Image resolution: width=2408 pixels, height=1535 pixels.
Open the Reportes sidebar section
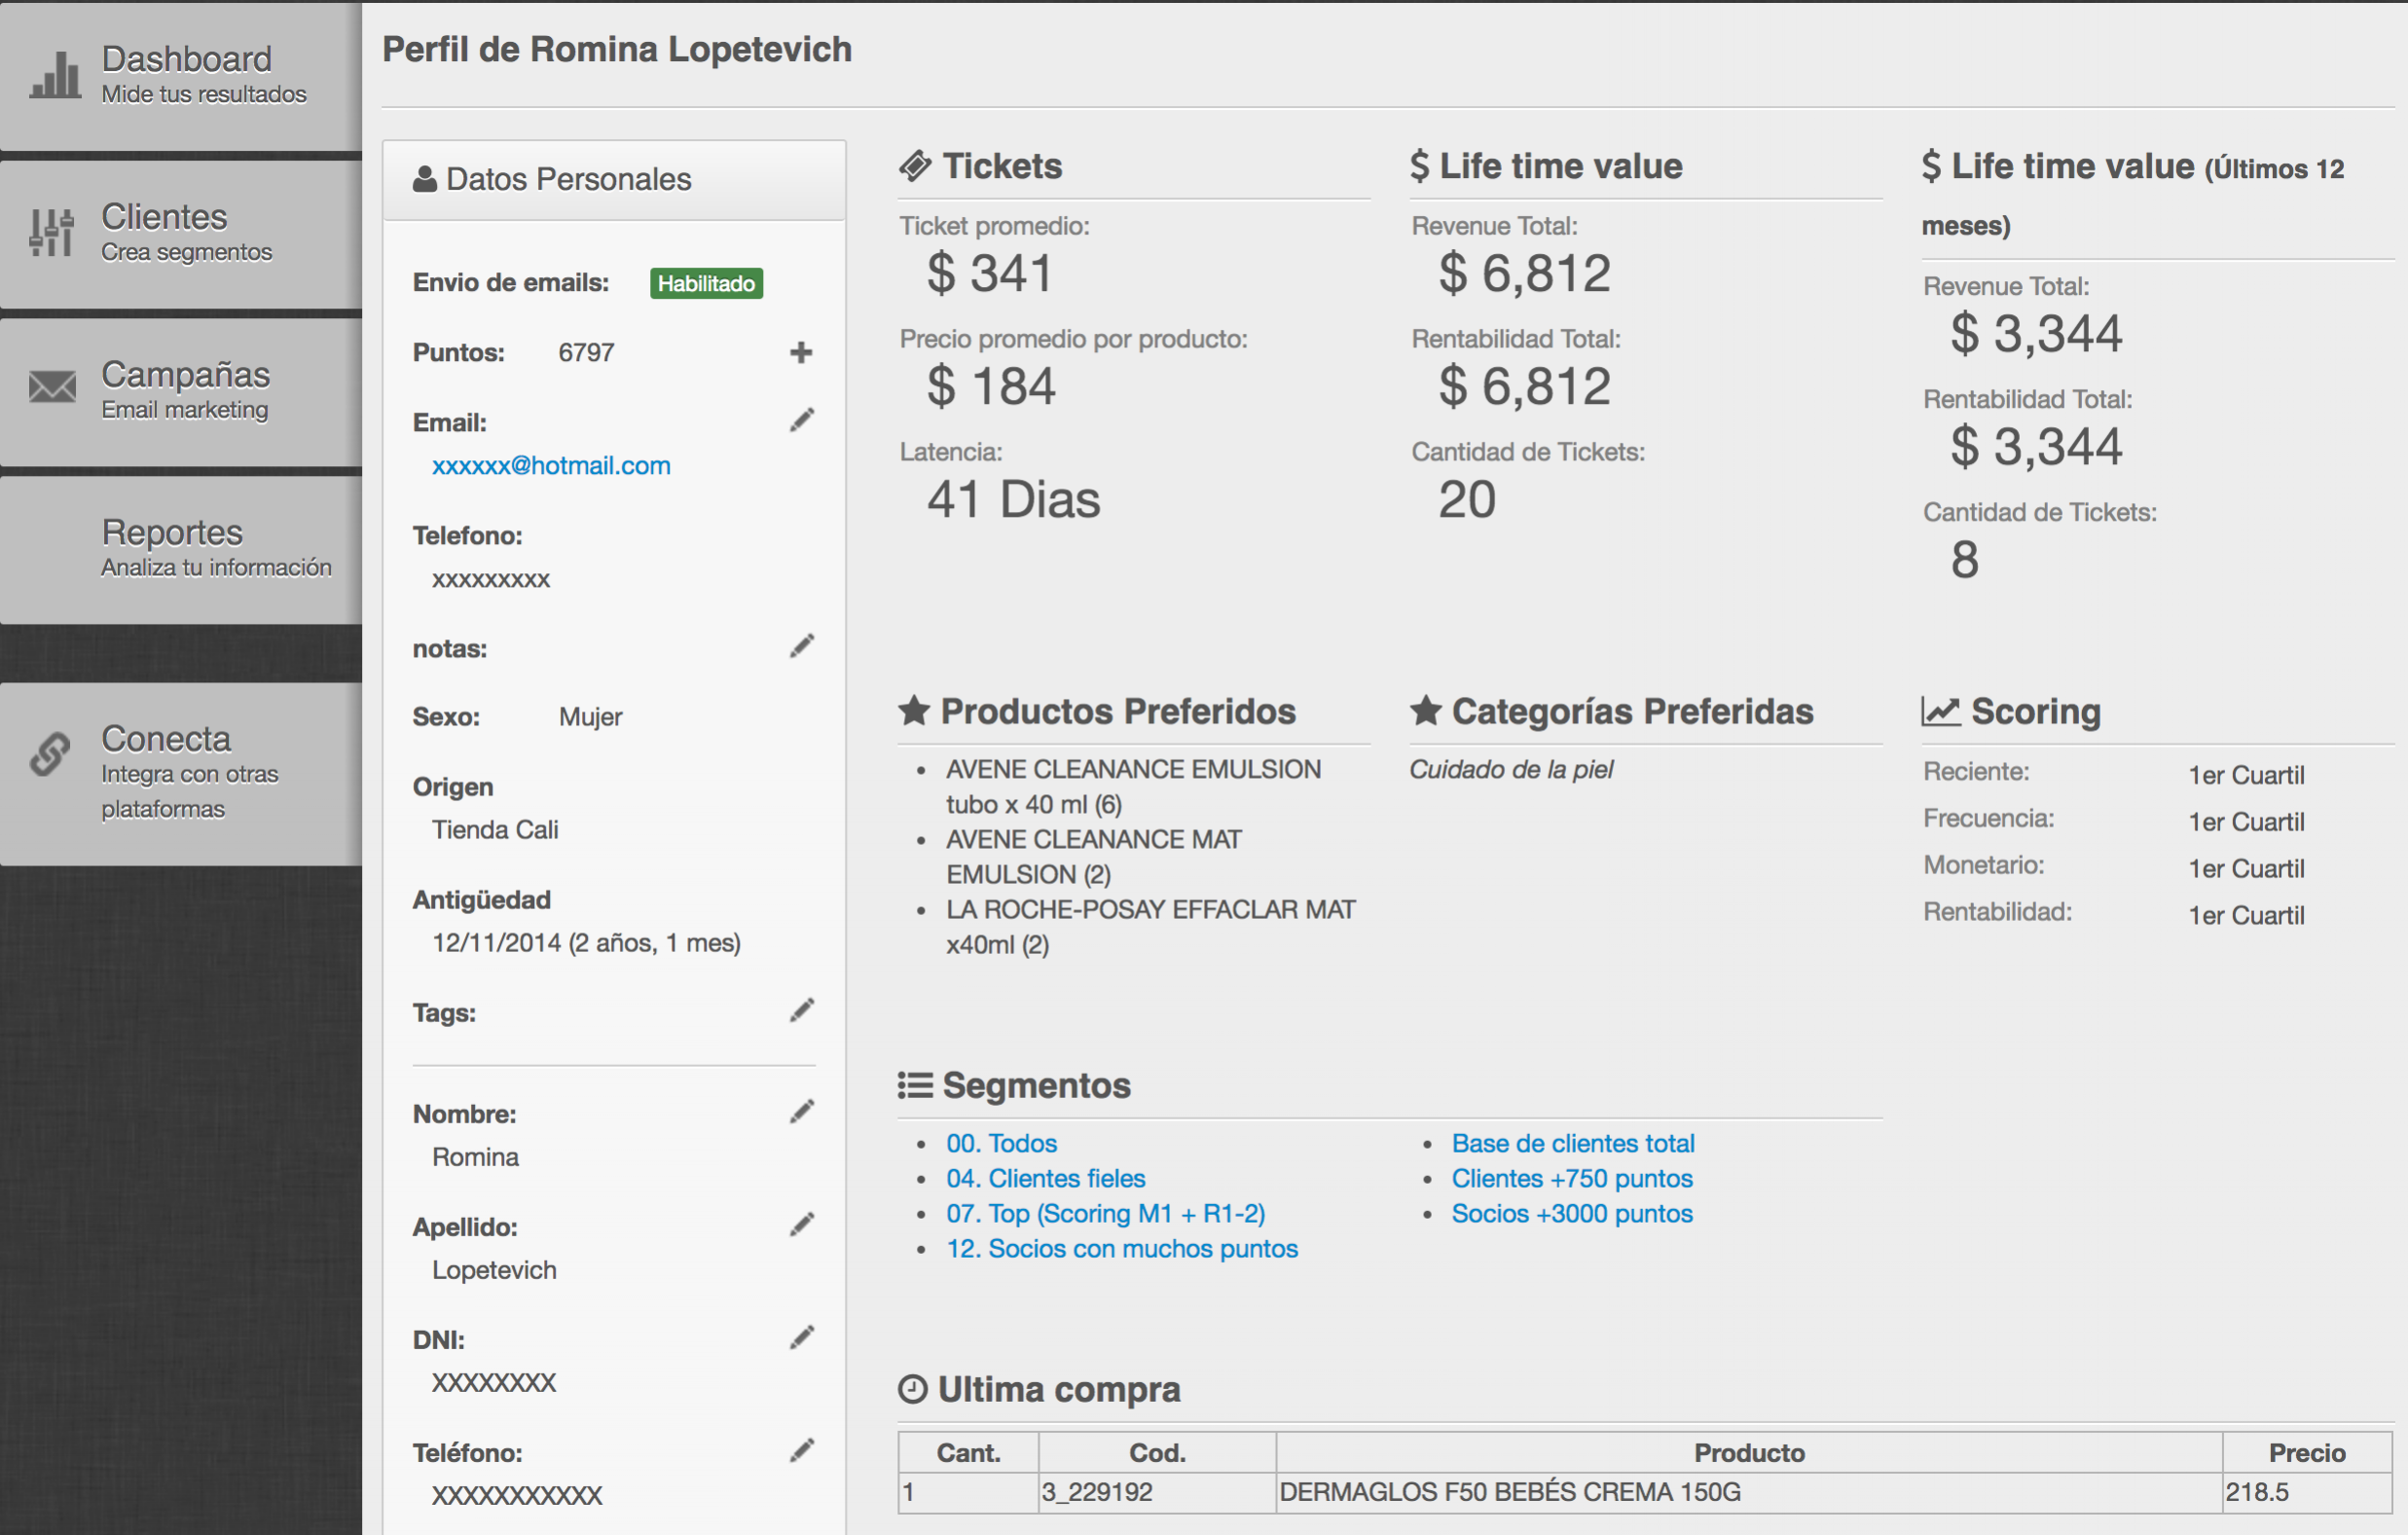pyautogui.click(x=181, y=549)
